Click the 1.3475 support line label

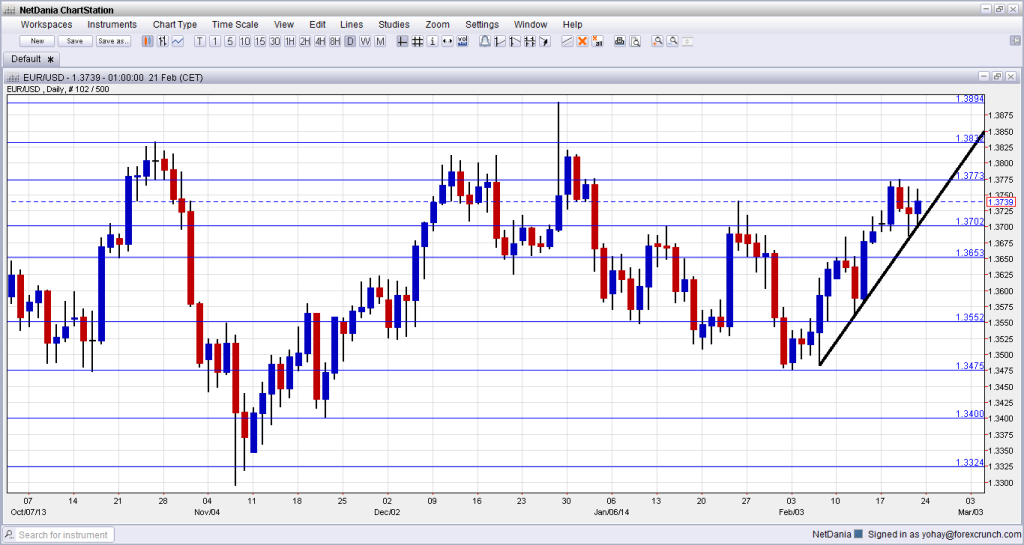pos(970,366)
